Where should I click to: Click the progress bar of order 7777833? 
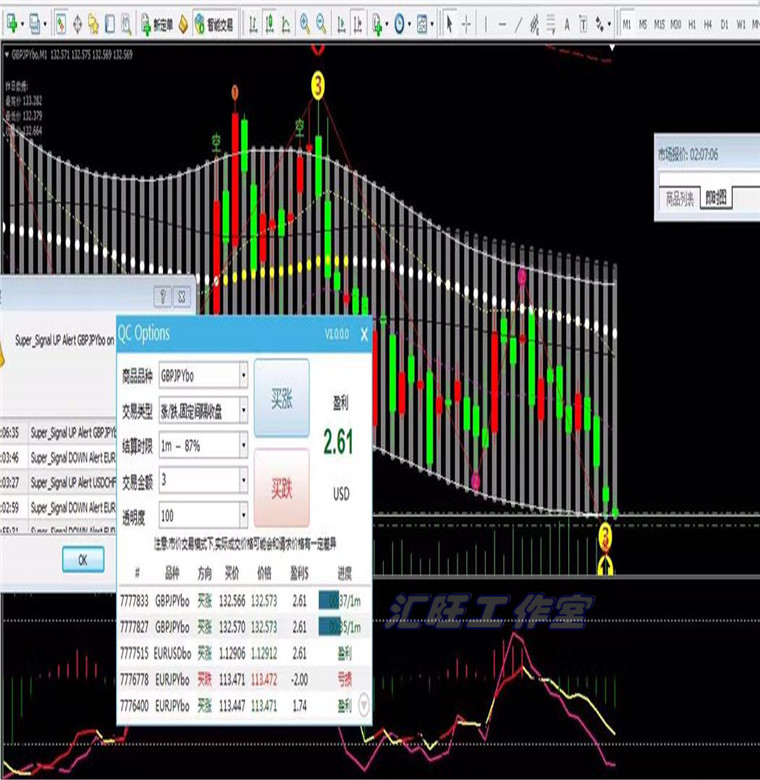[x=339, y=601]
